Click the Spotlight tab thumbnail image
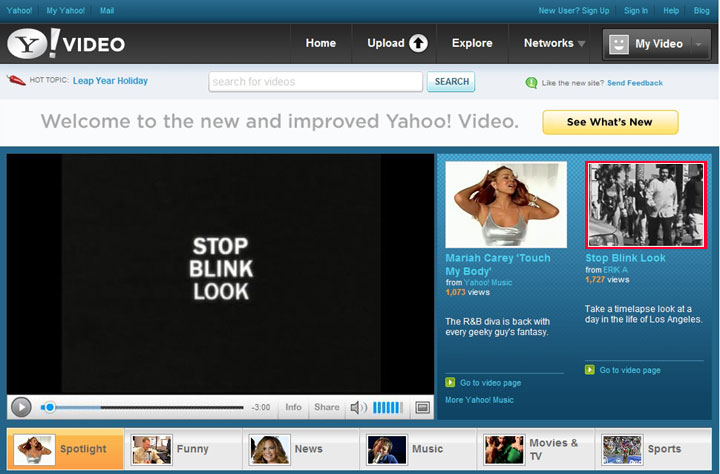Viewport: 720px width, 474px height. pyautogui.click(x=34, y=450)
